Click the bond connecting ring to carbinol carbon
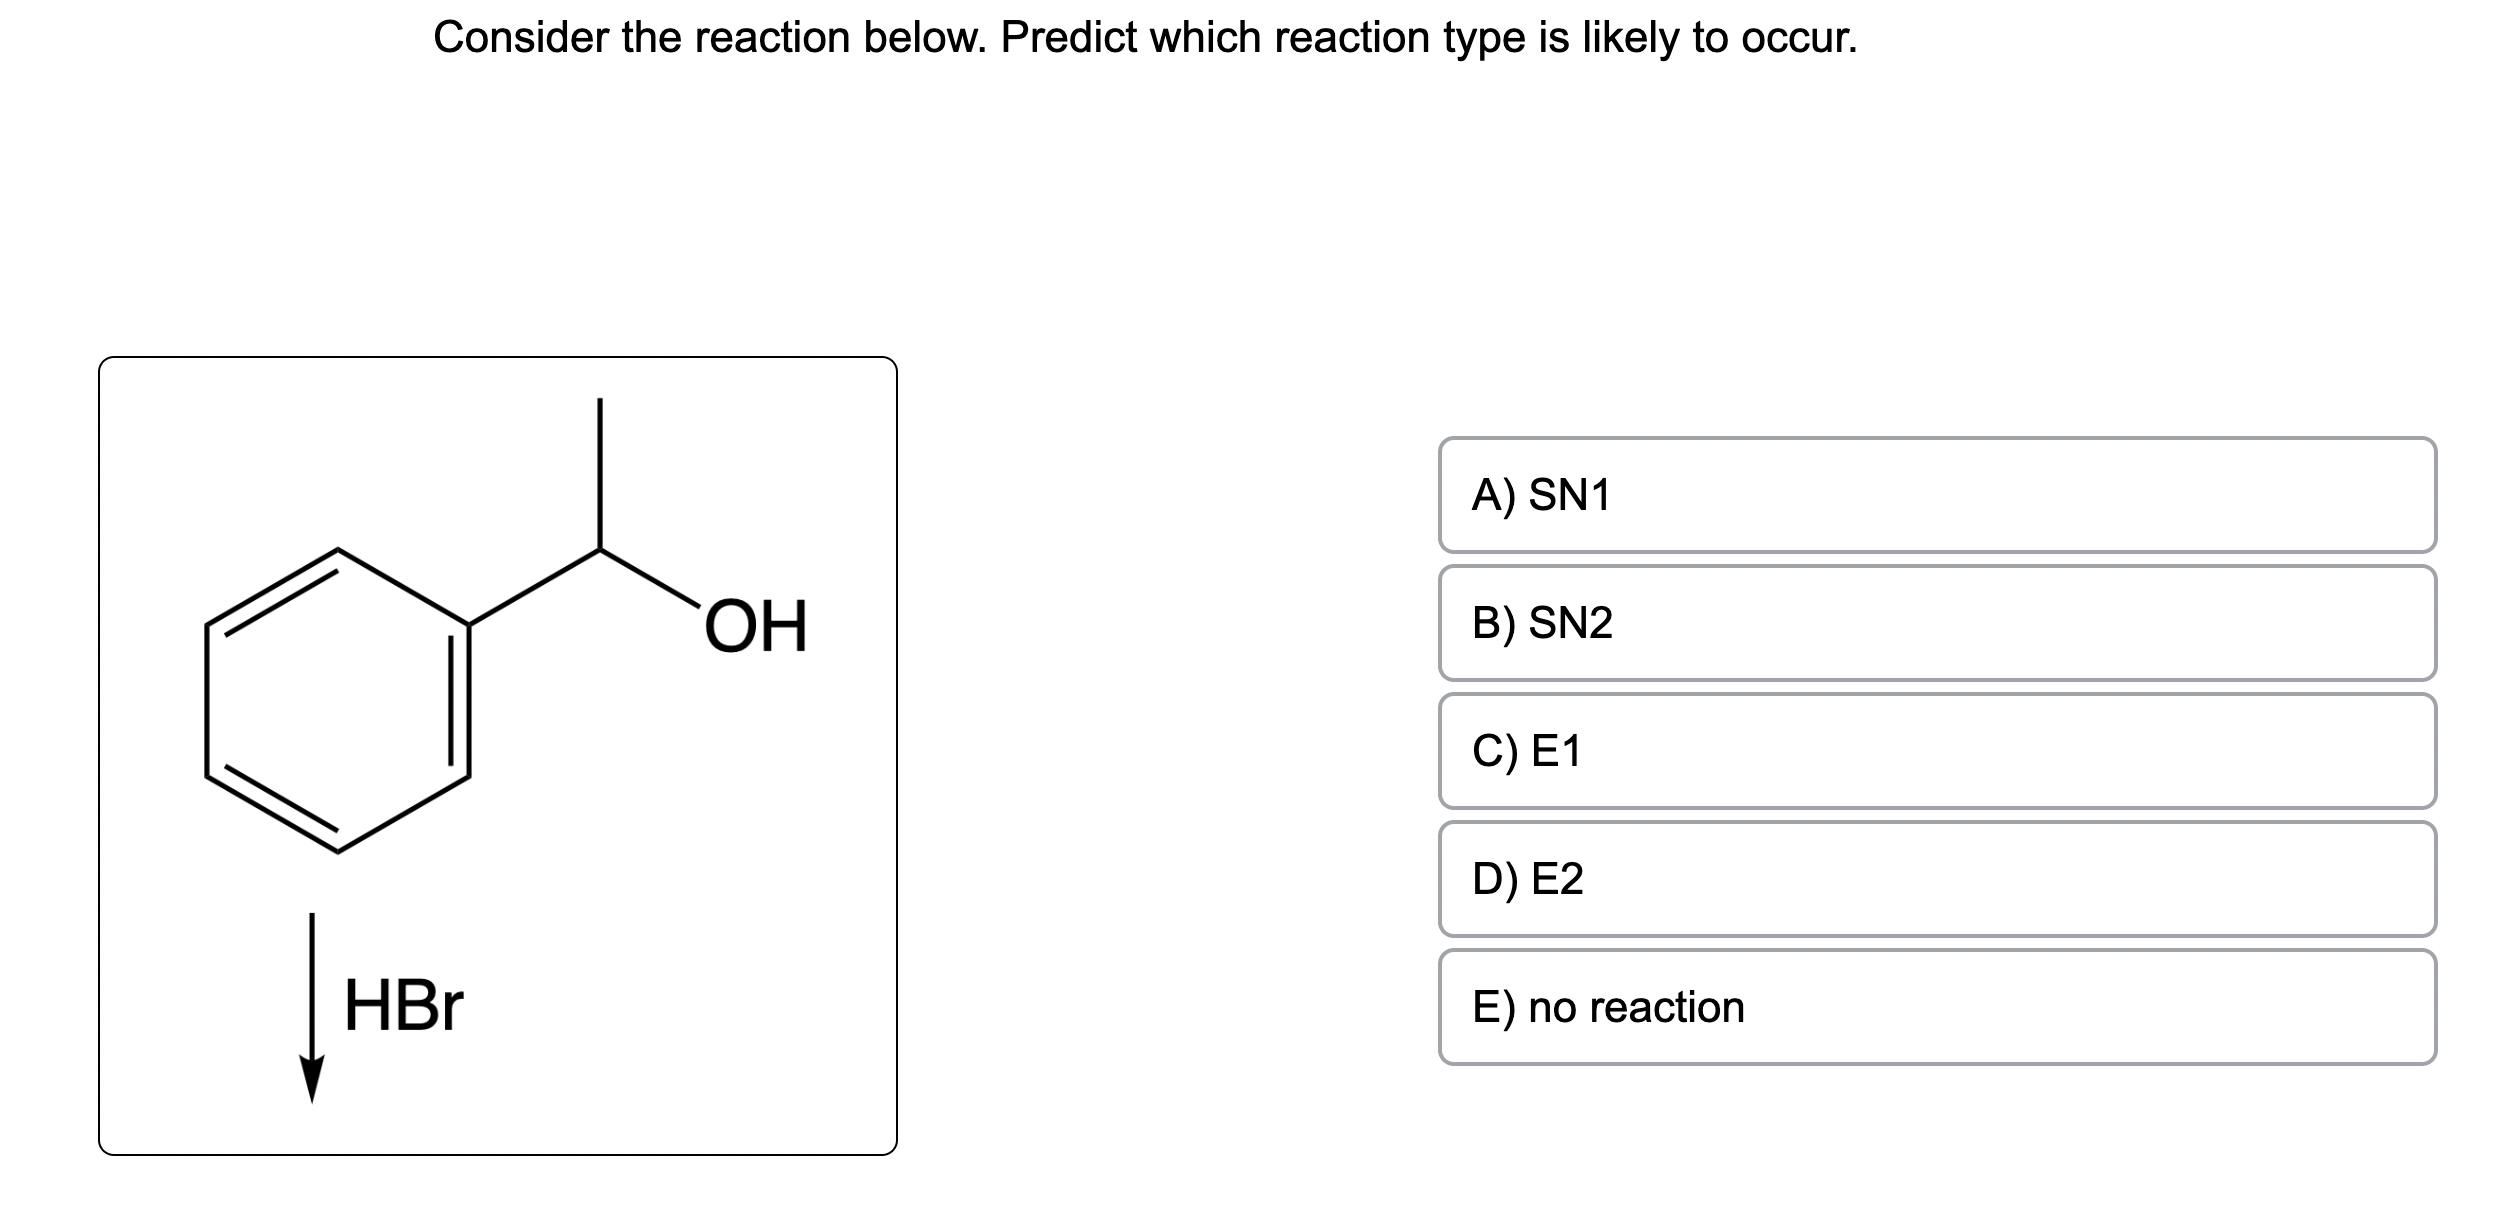 [x=535, y=587]
